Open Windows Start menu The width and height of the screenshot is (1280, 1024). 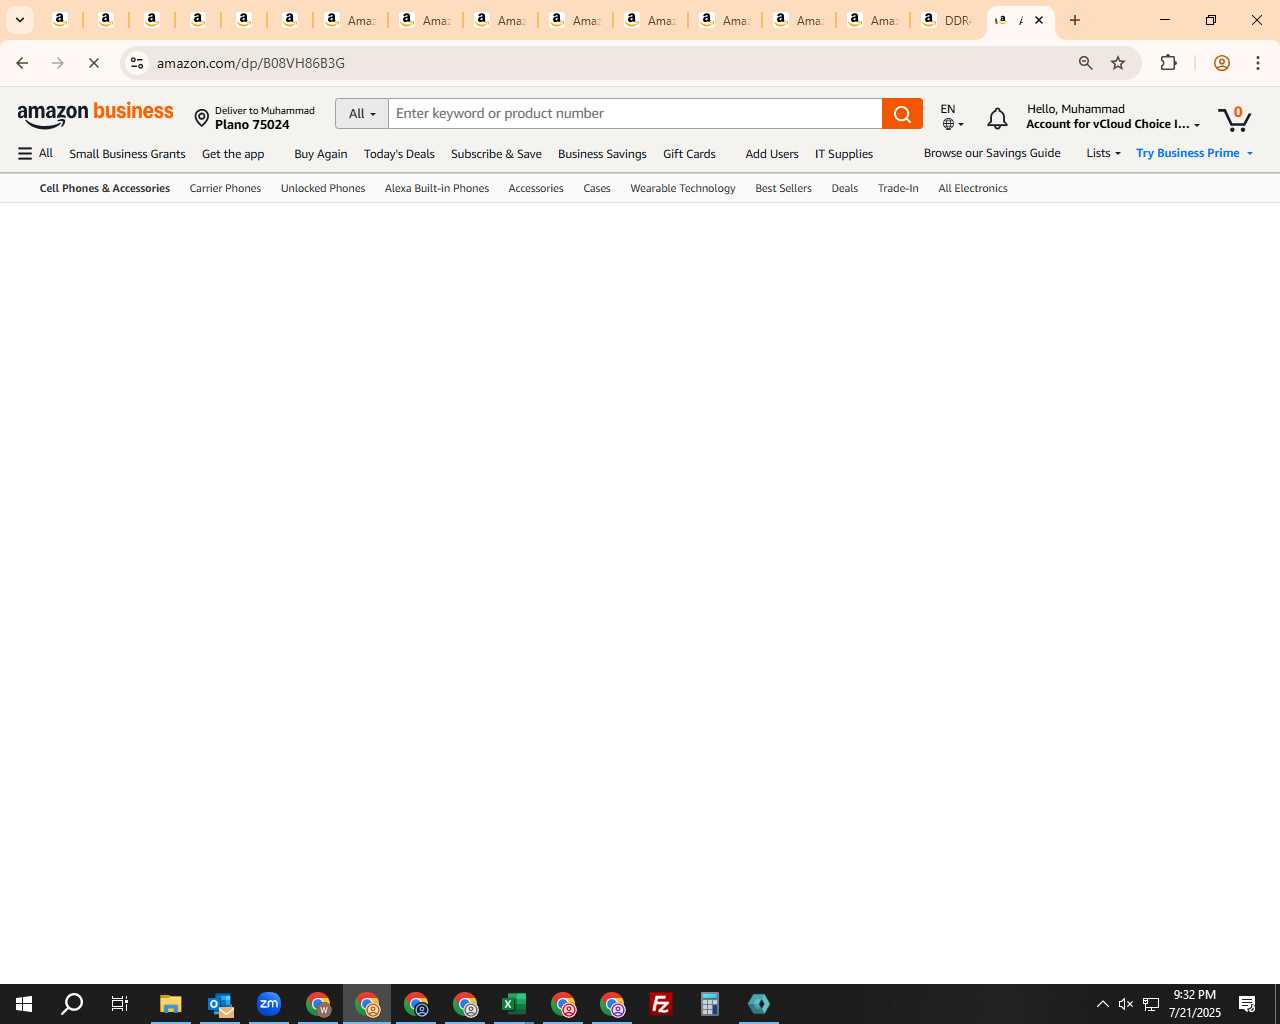coord(24,1004)
